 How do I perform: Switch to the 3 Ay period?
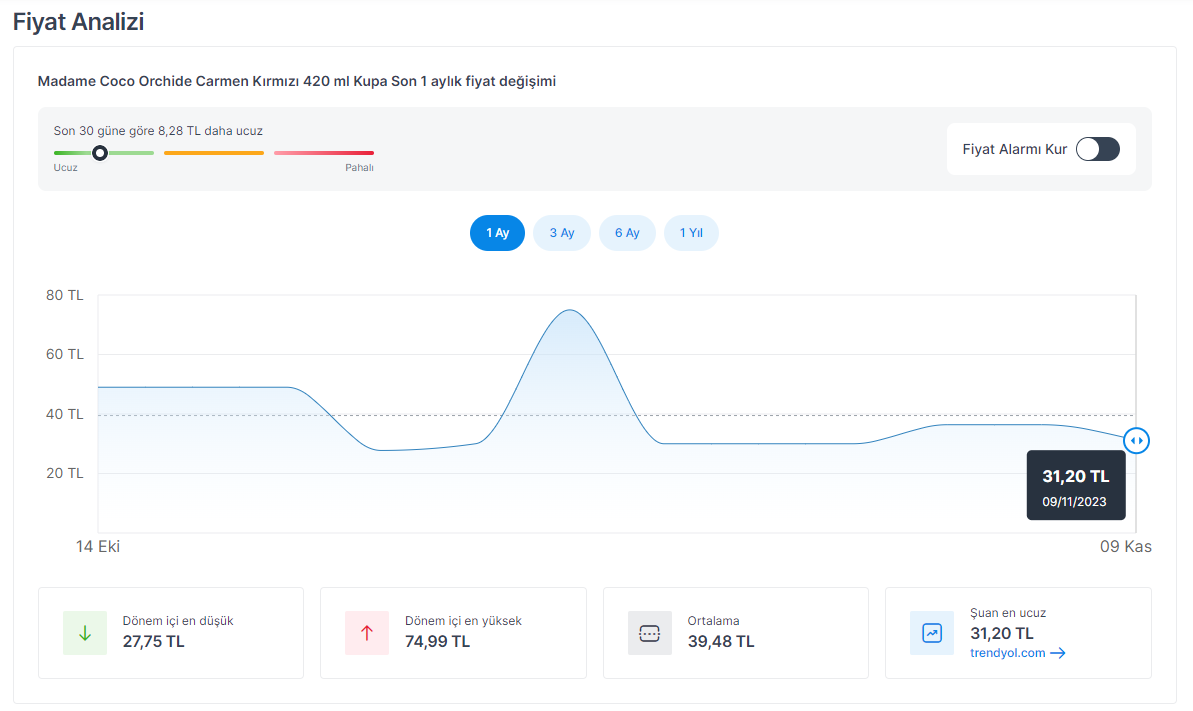click(562, 233)
